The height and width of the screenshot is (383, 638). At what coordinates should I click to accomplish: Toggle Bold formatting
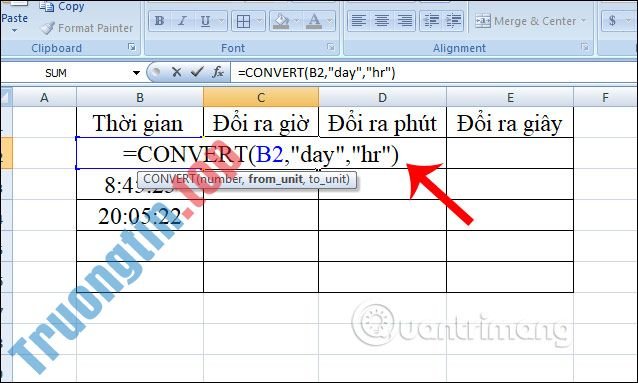click(x=160, y=21)
